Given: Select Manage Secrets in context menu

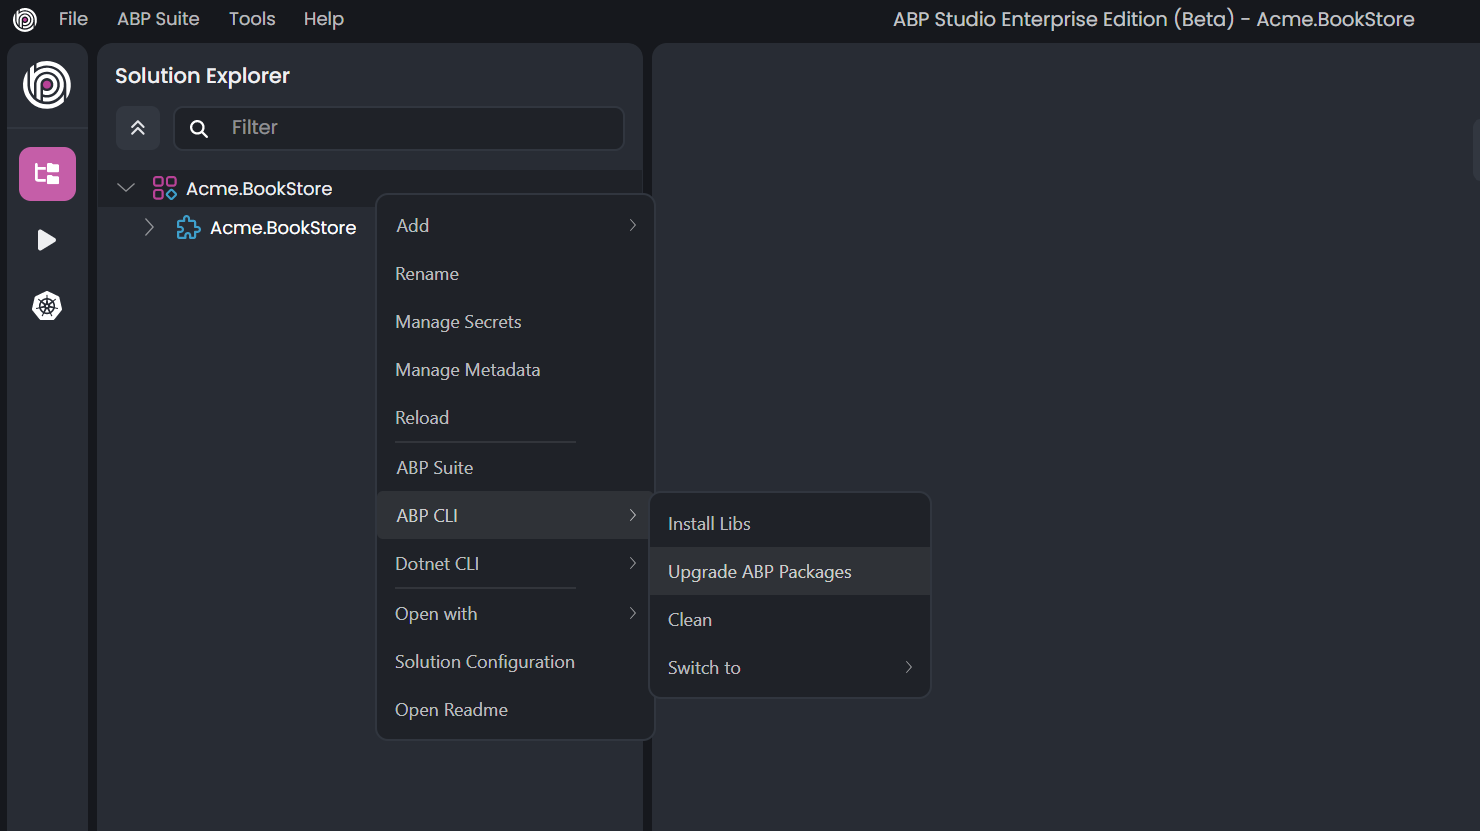Looking at the screenshot, I should tap(515, 322).
